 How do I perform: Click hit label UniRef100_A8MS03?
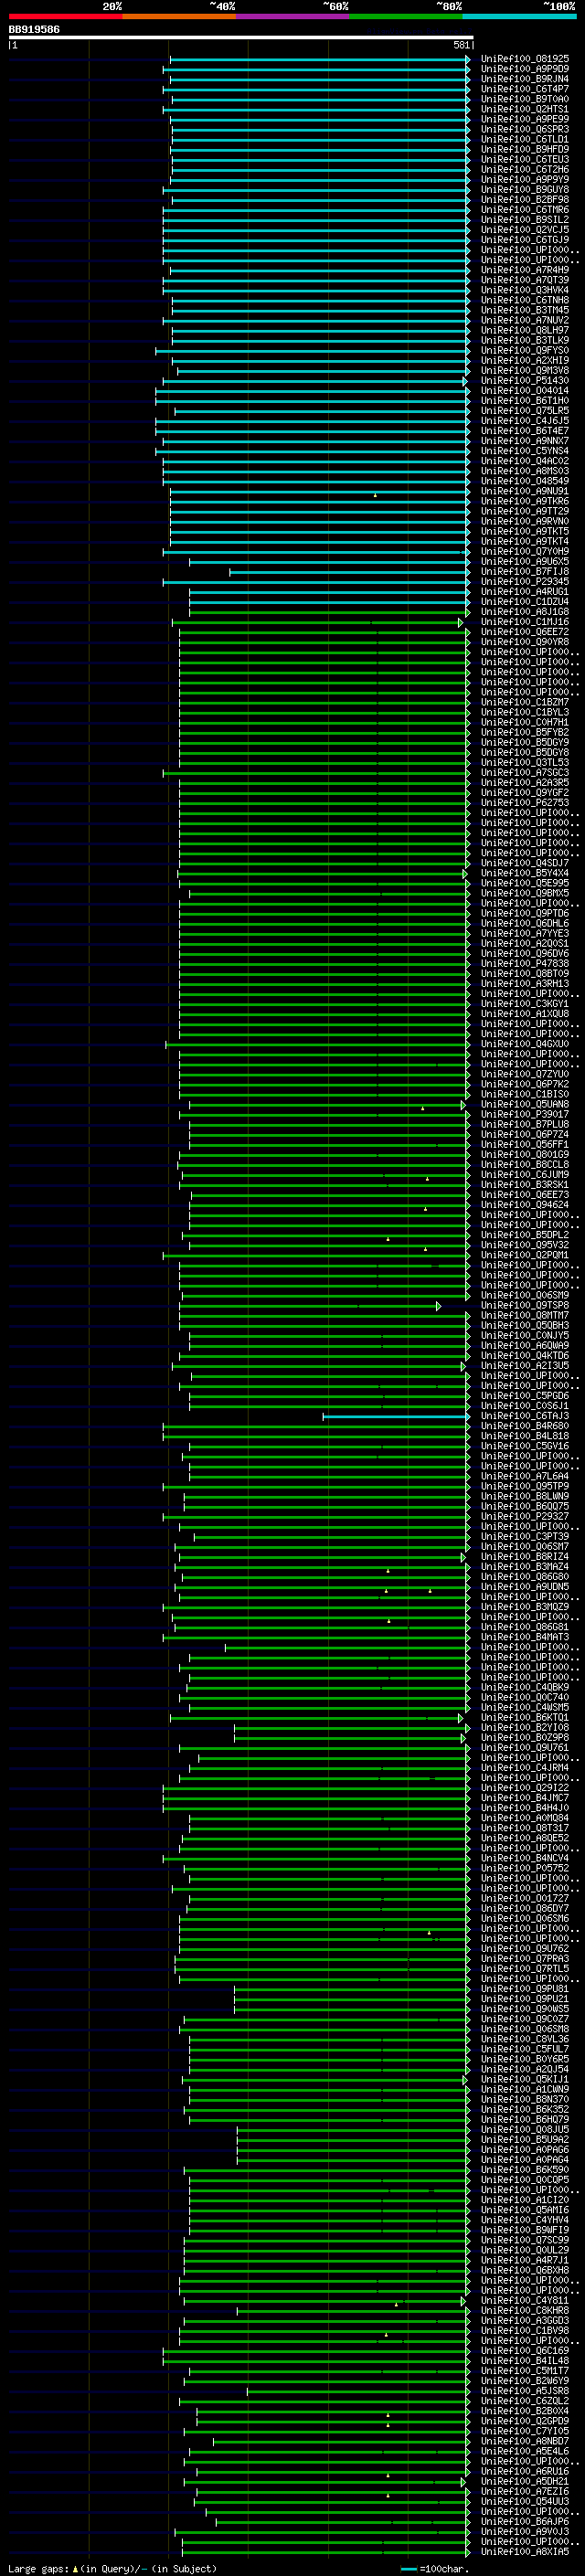click(525, 471)
